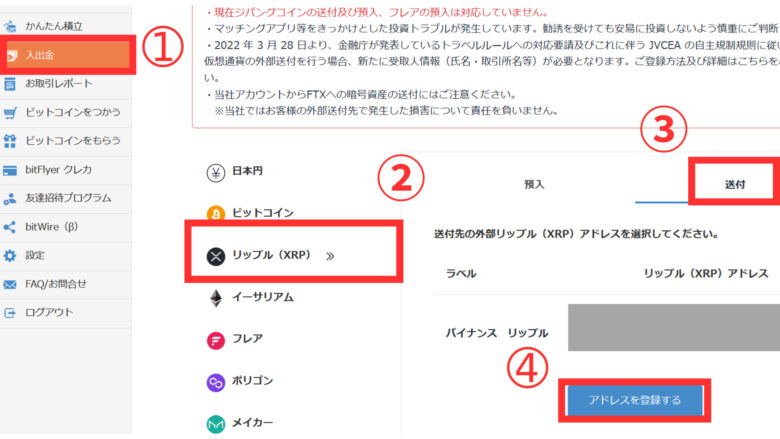Open the bitWire (β) share icon
The height and width of the screenshot is (439, 780).
10,227
